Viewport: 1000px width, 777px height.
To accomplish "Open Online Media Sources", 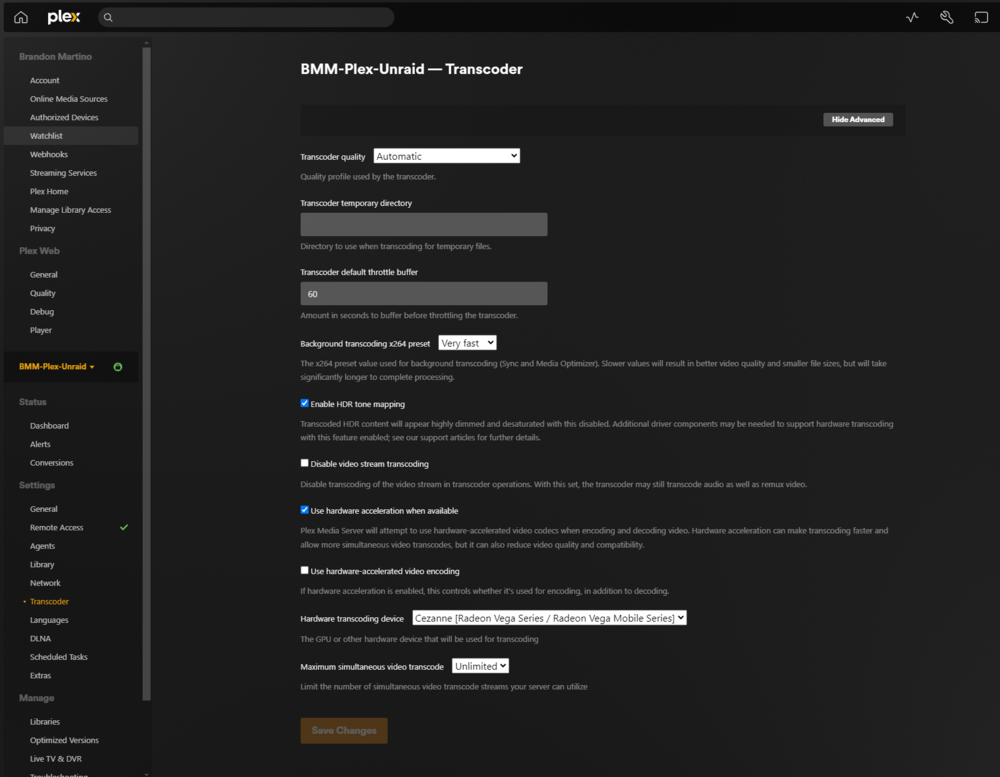I will point(69,99).
